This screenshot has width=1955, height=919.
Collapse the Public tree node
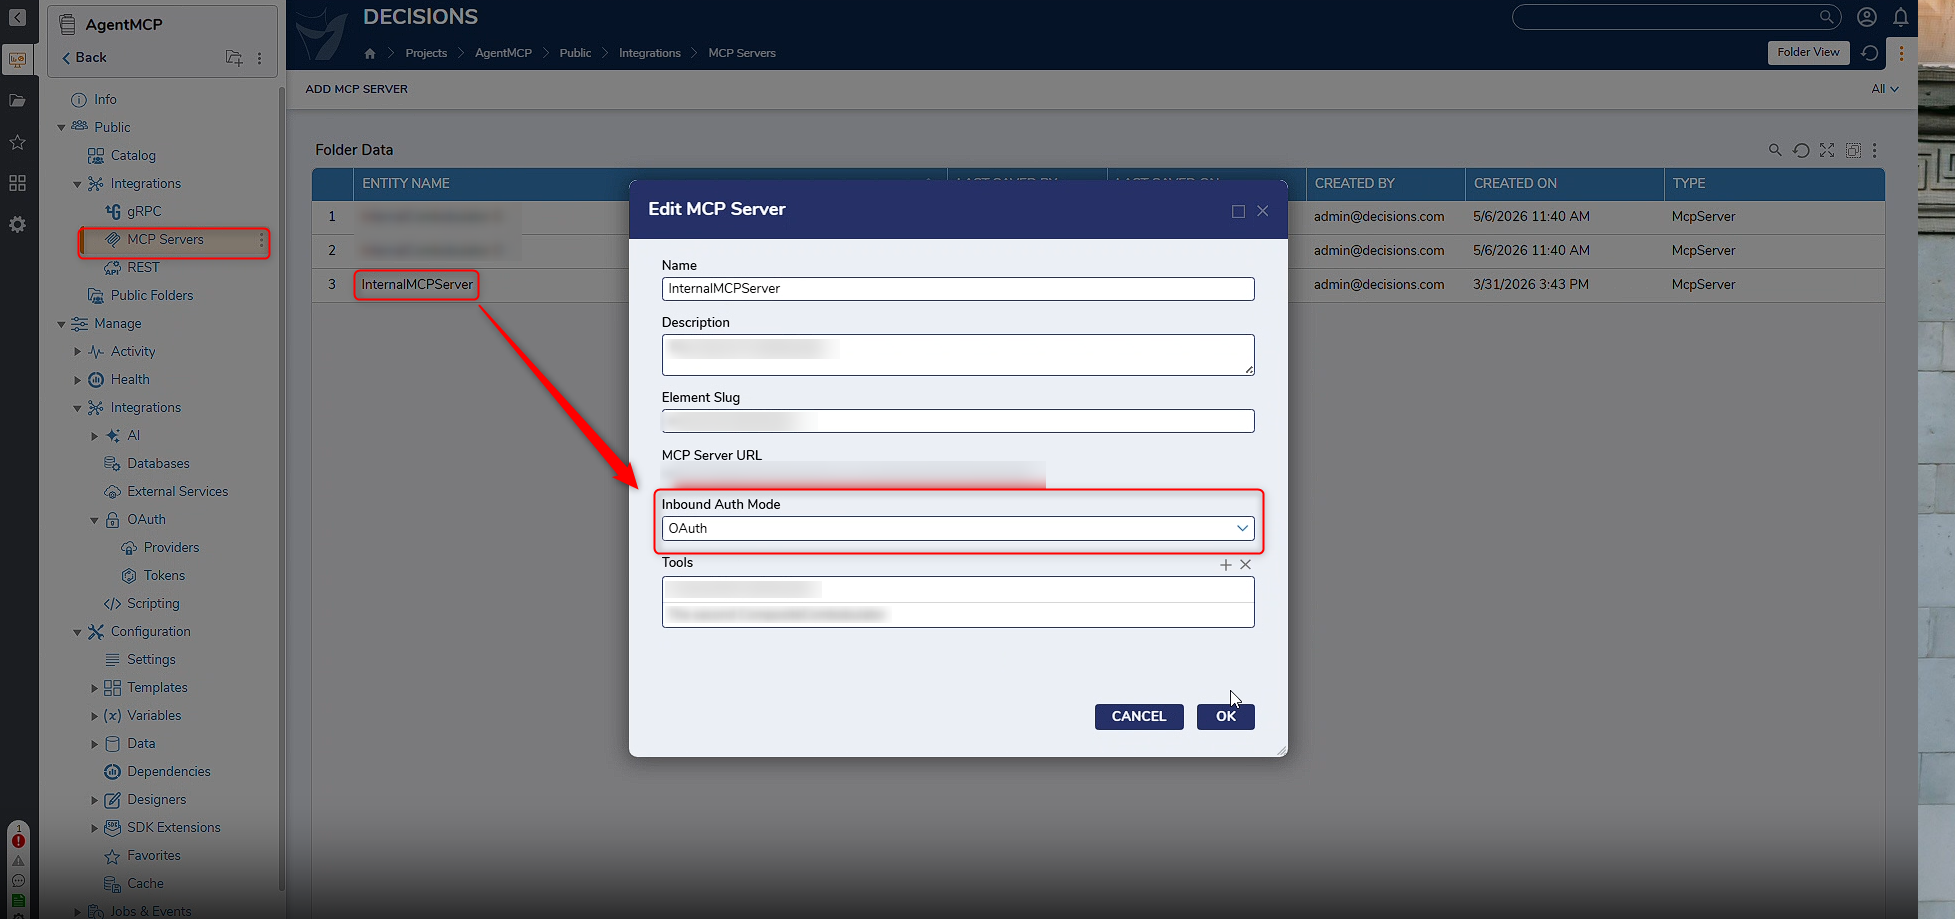pos(61,128)
